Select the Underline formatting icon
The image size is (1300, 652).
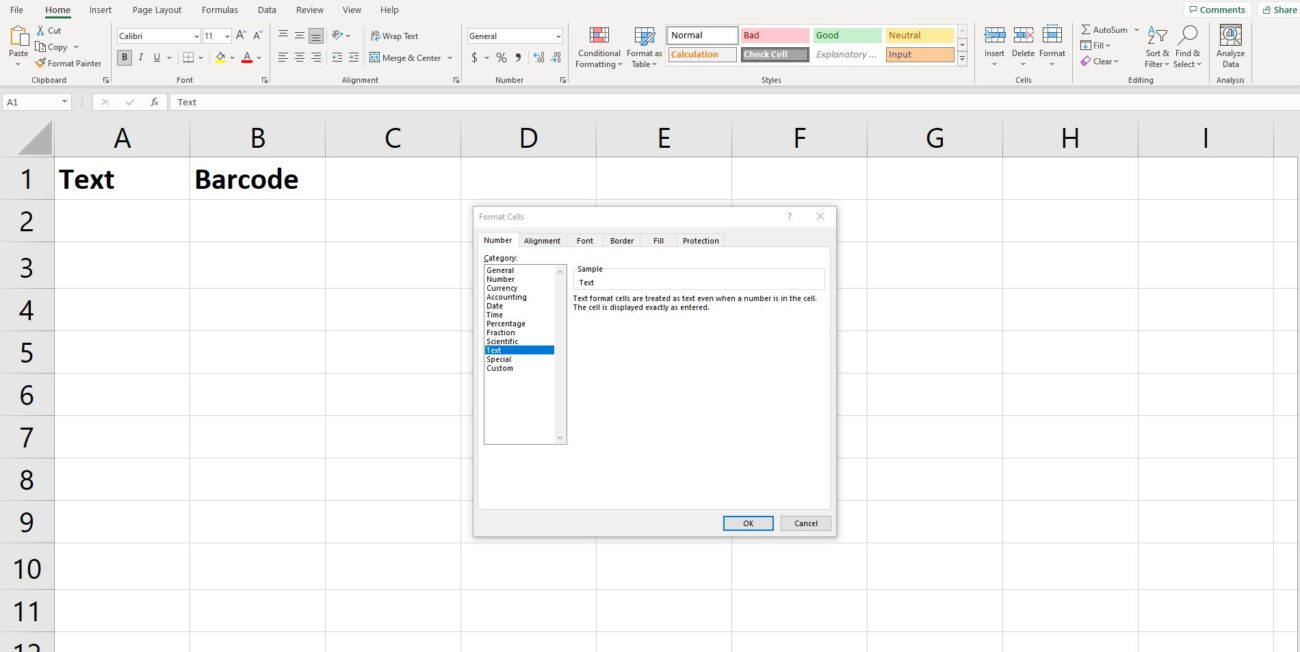click(157, 57)
